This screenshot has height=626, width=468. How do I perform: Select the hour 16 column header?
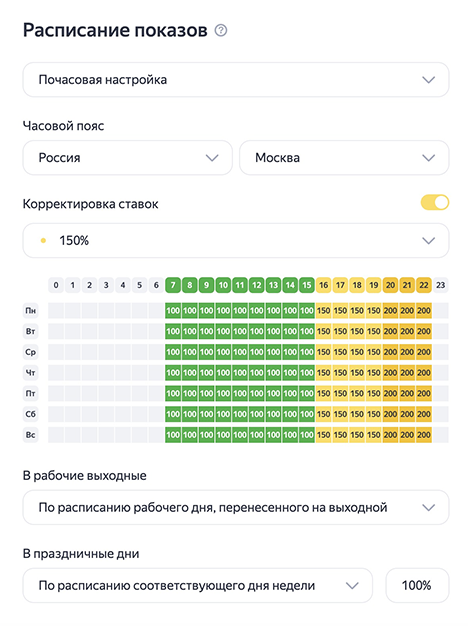(323, 285)
